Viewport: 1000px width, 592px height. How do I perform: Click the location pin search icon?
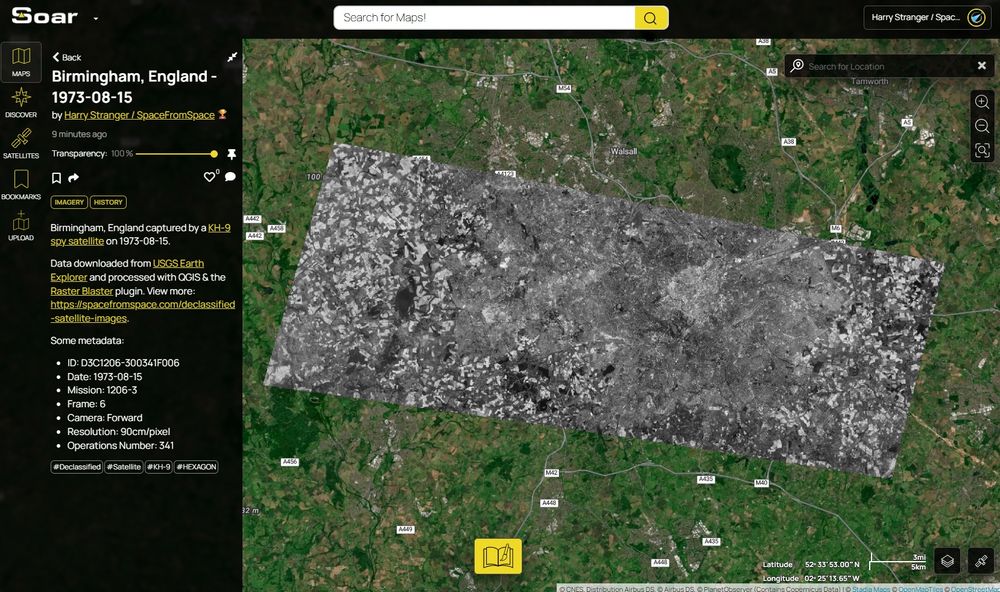[797, 66]
